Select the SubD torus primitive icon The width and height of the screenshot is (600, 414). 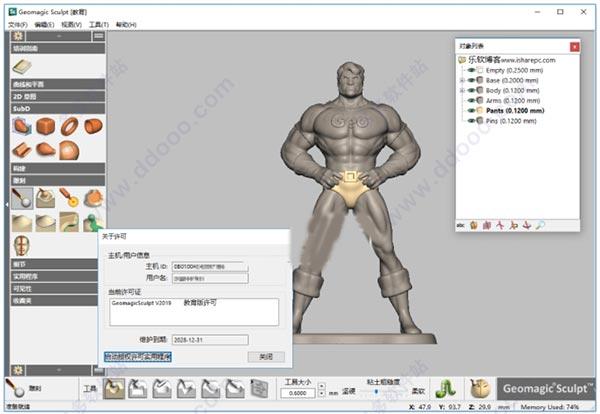click(x=70, y=127)
